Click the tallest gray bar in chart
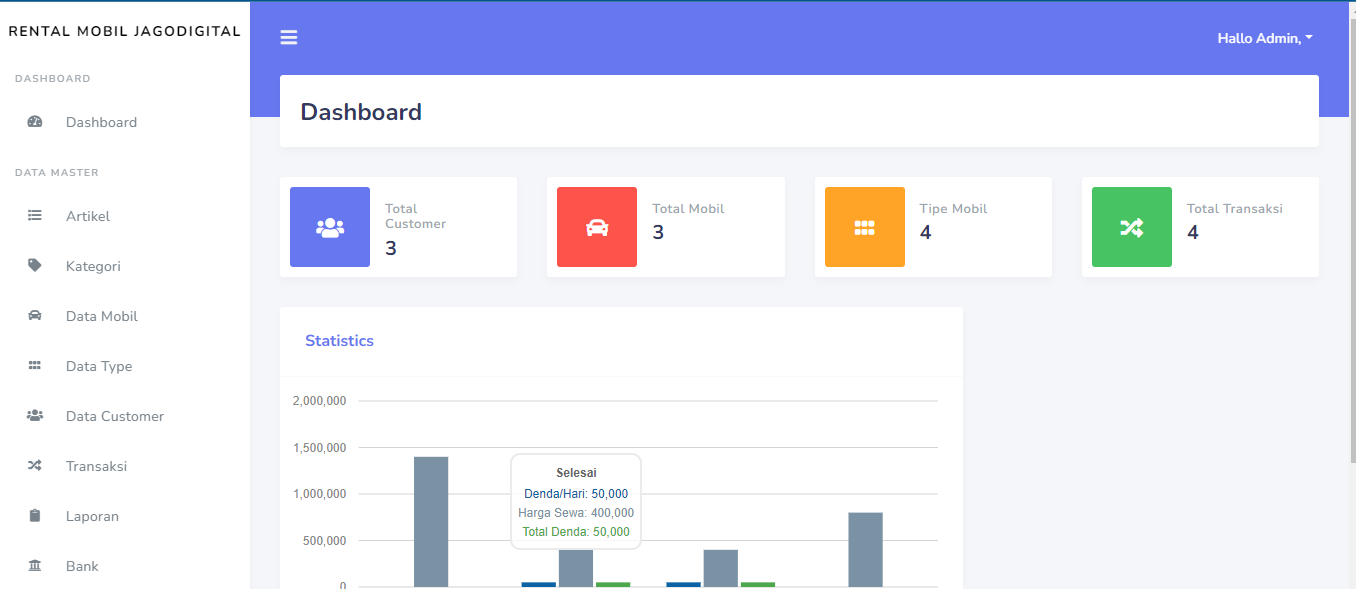The width and height of the screenshot is (1356, 589). pos(431,521)
